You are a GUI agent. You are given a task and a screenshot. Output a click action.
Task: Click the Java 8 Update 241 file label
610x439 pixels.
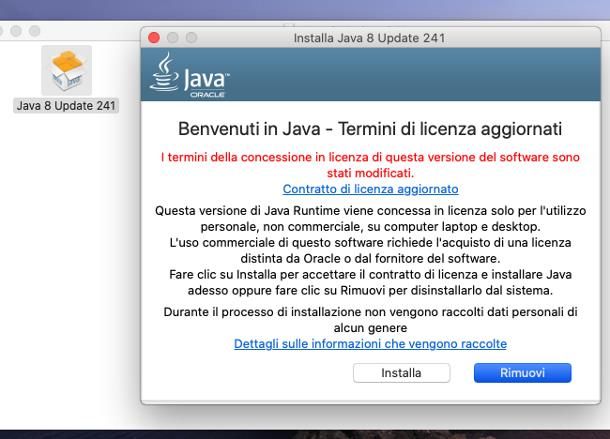click(x=66, y=106)
